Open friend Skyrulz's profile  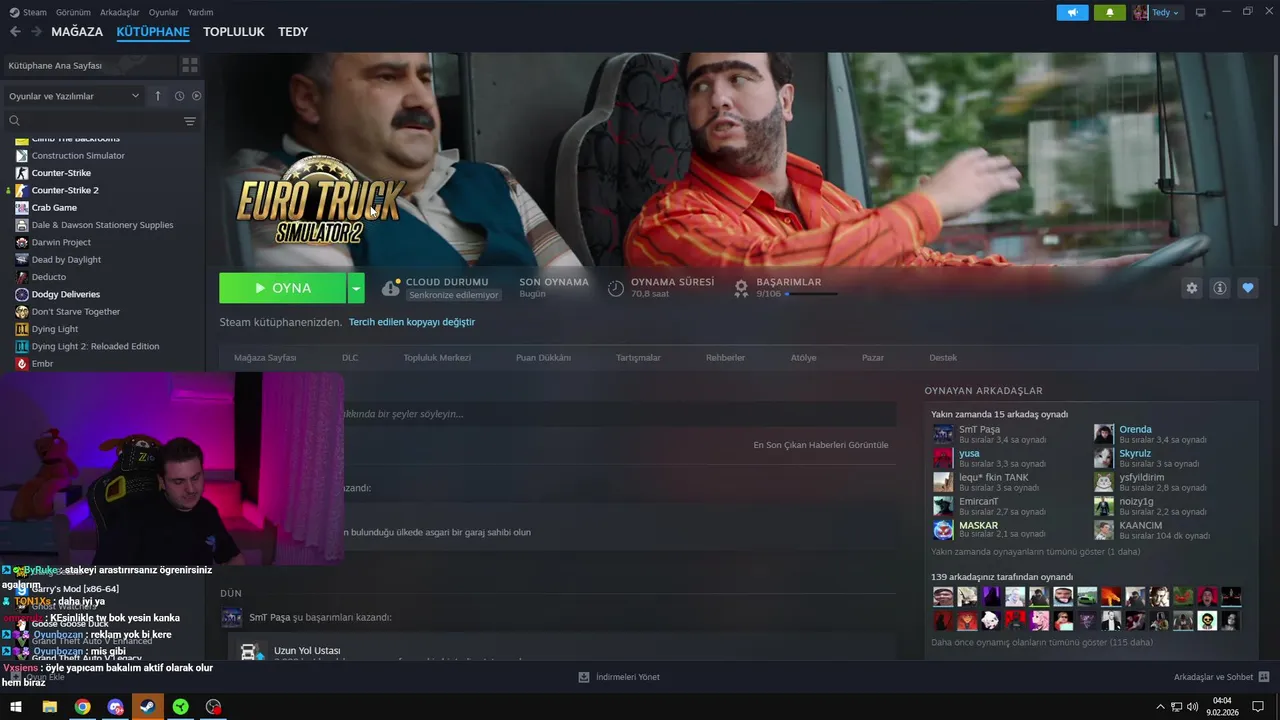(x=1135, y=454)
